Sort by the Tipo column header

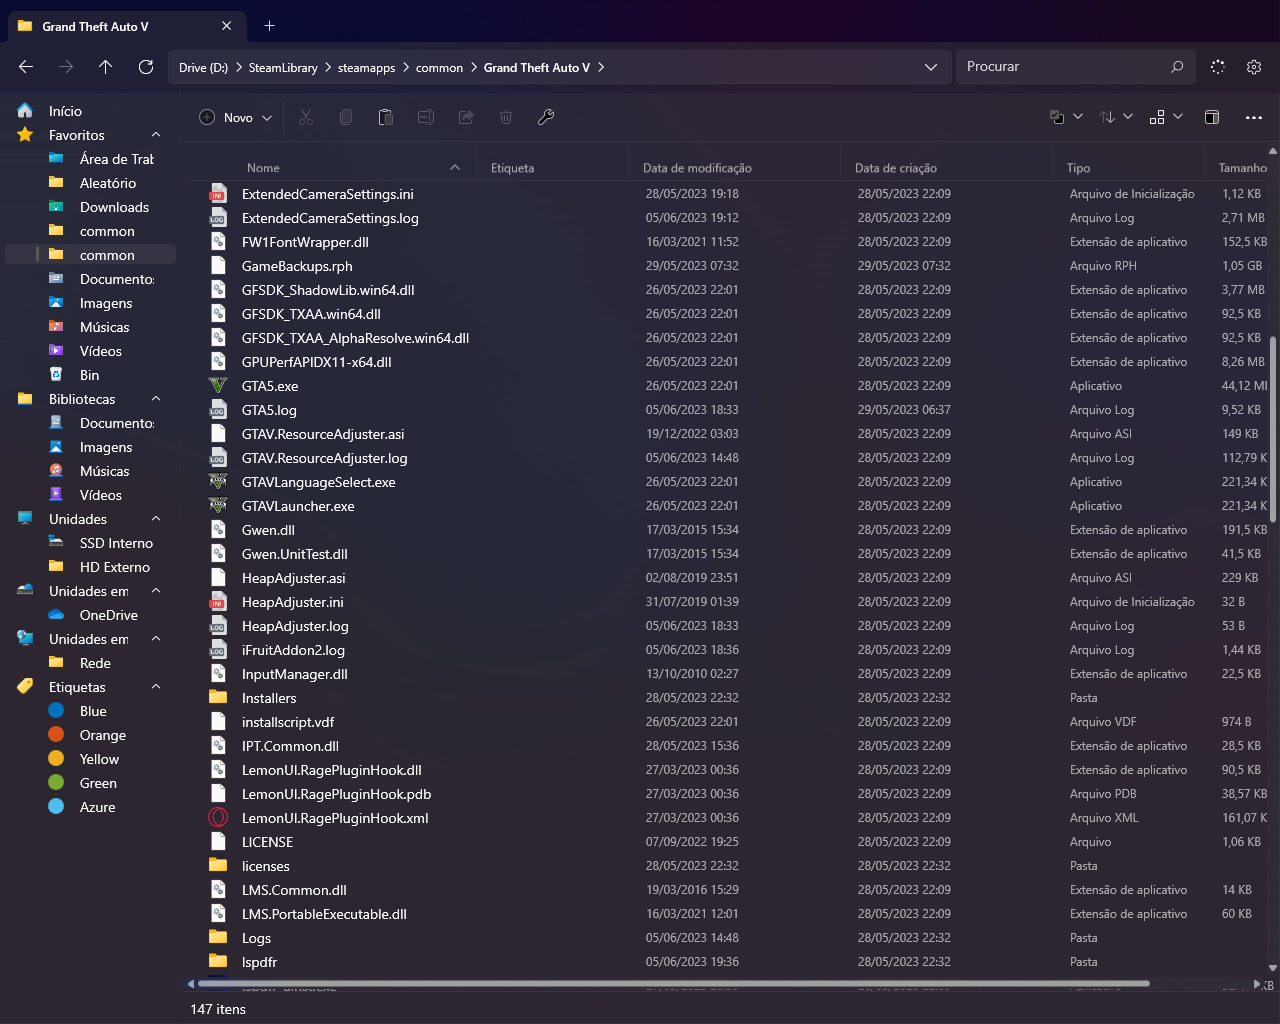point(1078,168)
